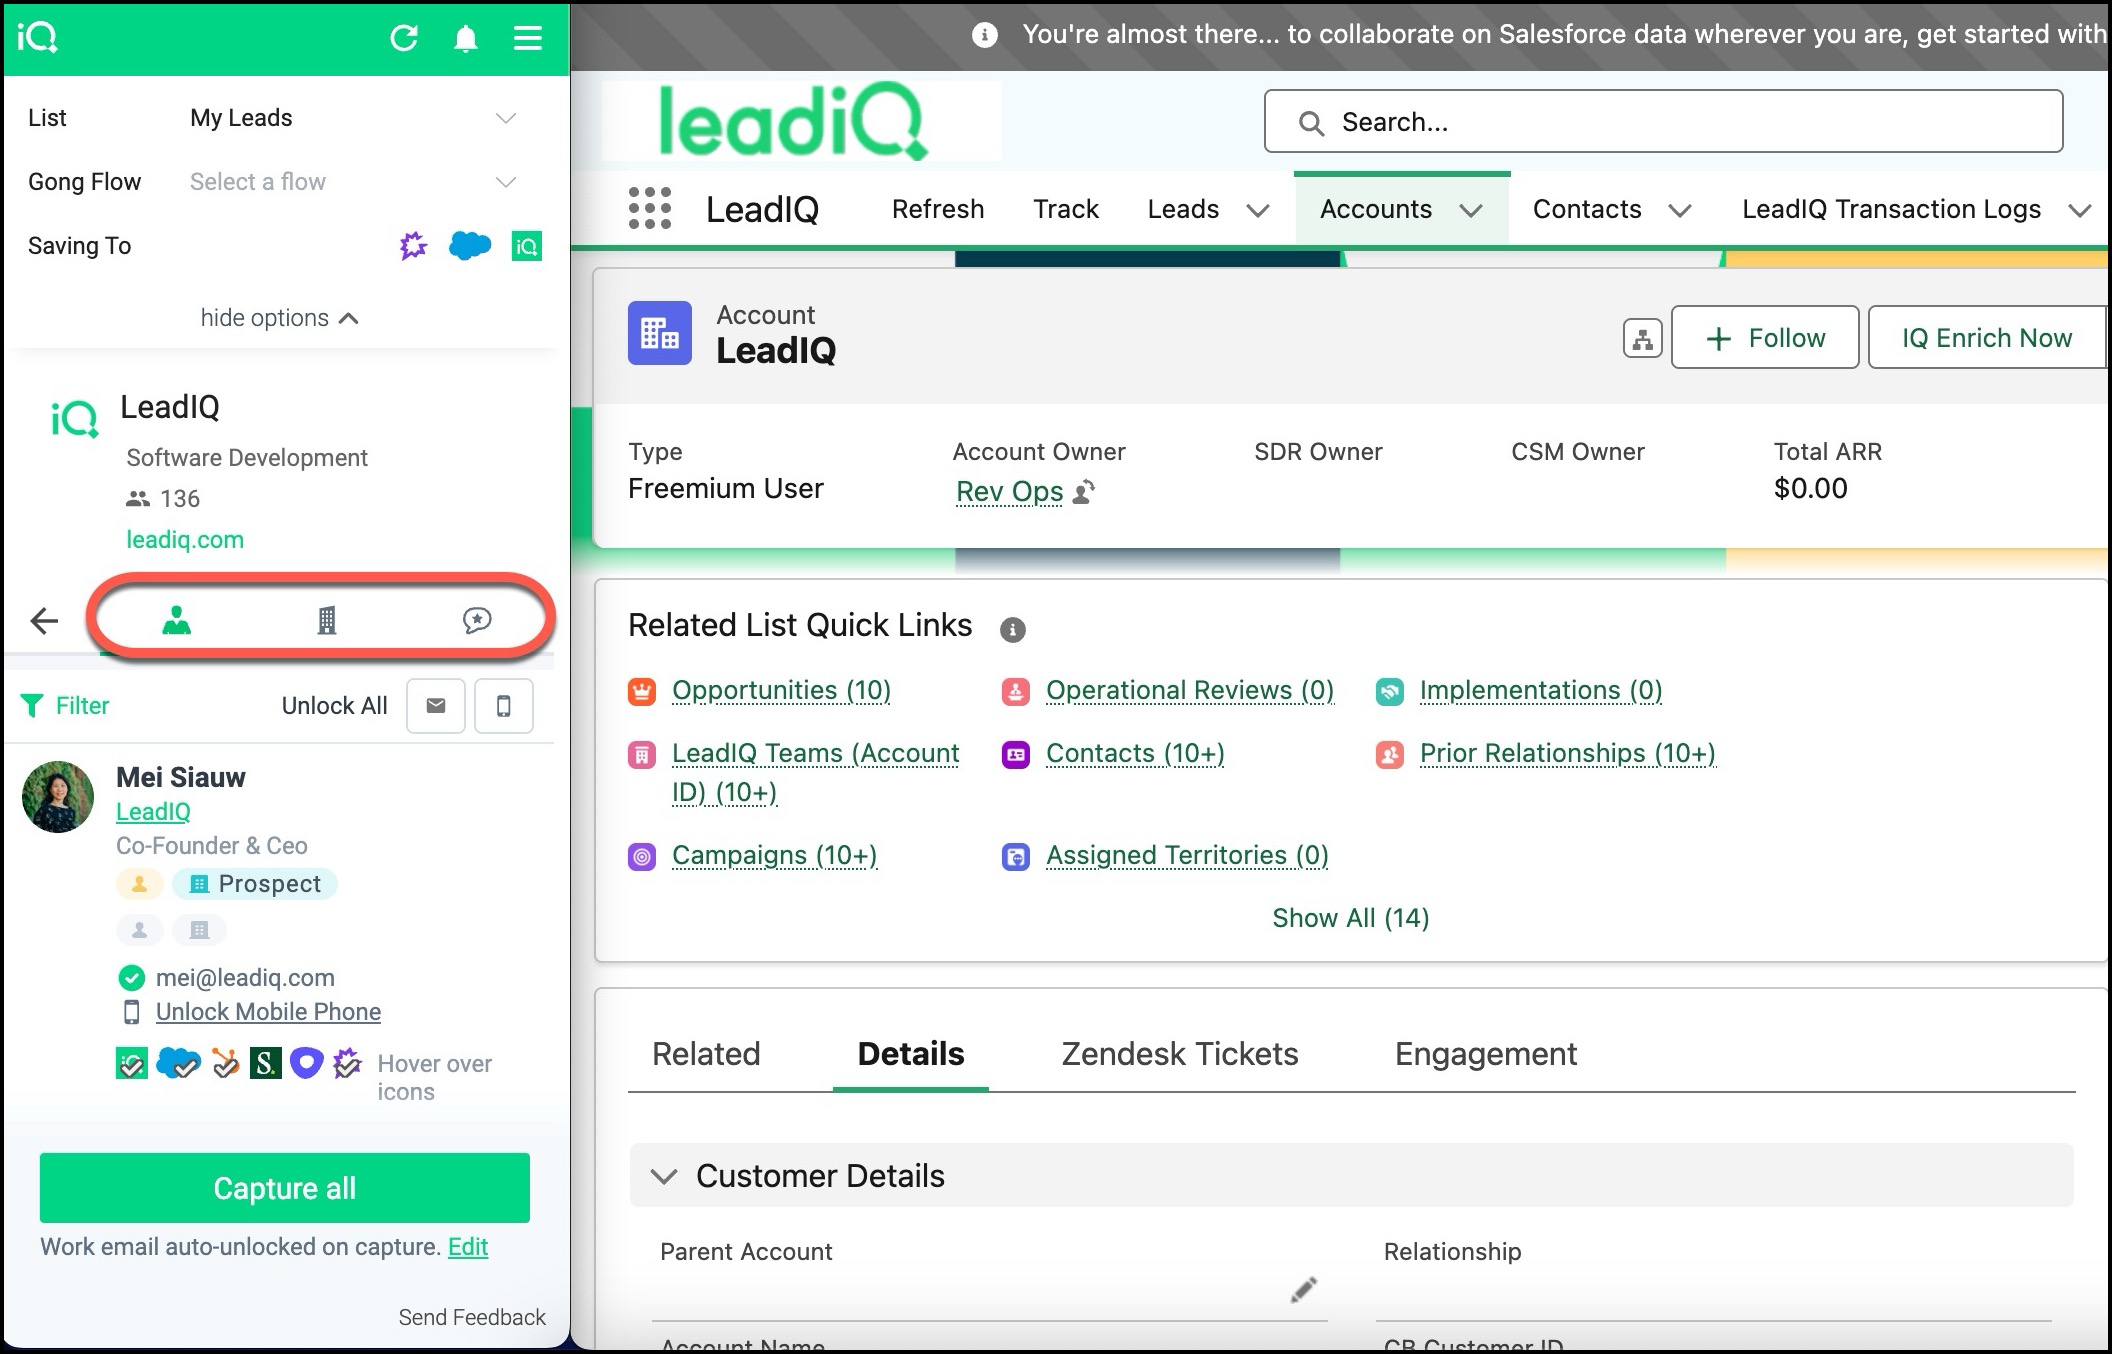The image size is (2112, 1354).
Task: Click the gray building badge icon
Action: [x=199, y=930]
